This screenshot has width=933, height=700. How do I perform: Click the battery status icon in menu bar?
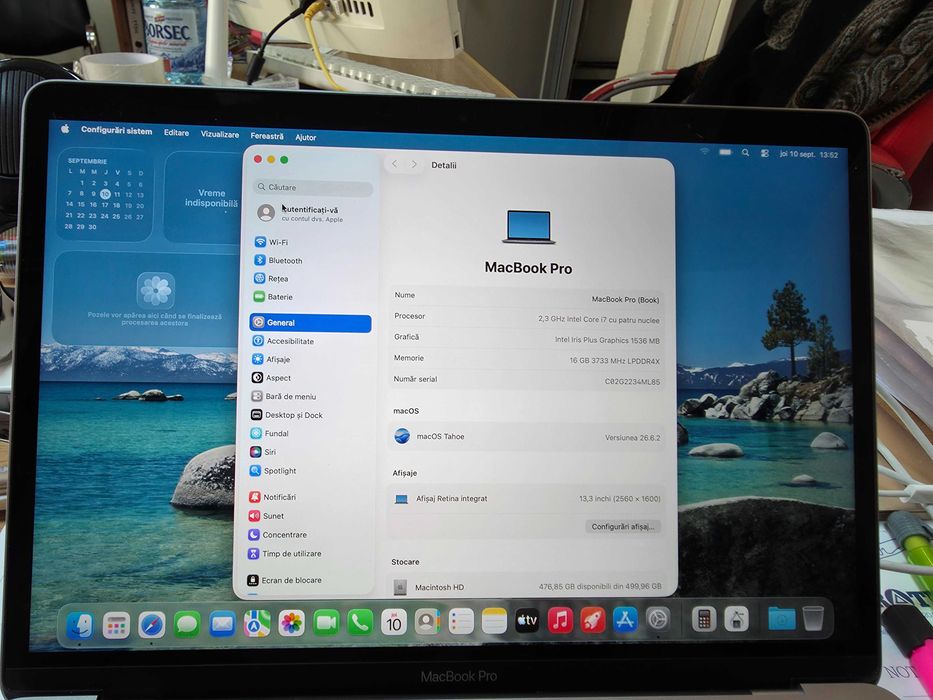coord(725,152)
